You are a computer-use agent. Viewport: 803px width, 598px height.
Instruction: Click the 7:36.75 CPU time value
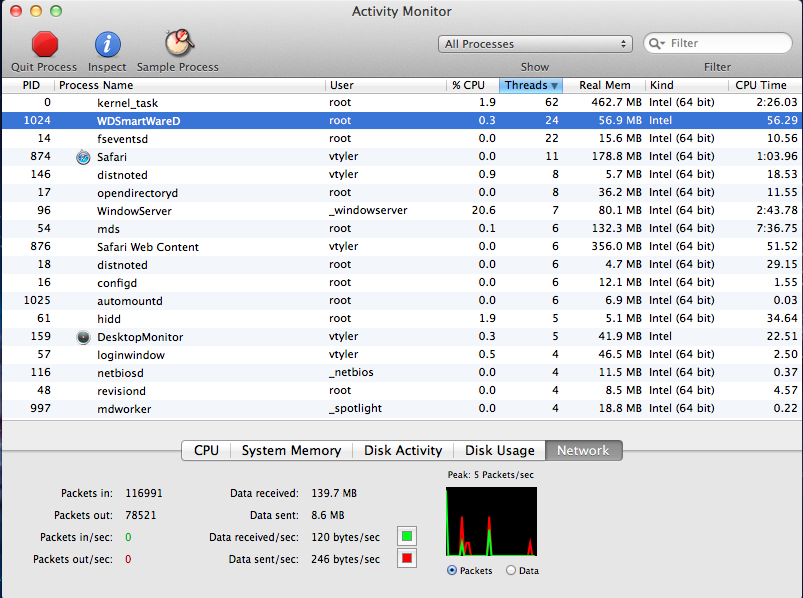[777, 228]
